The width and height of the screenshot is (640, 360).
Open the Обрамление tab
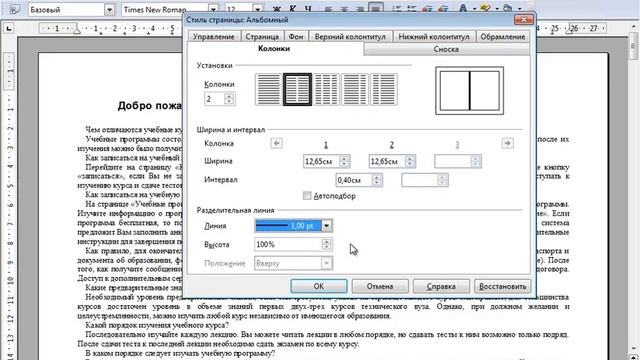click(502, 36)
